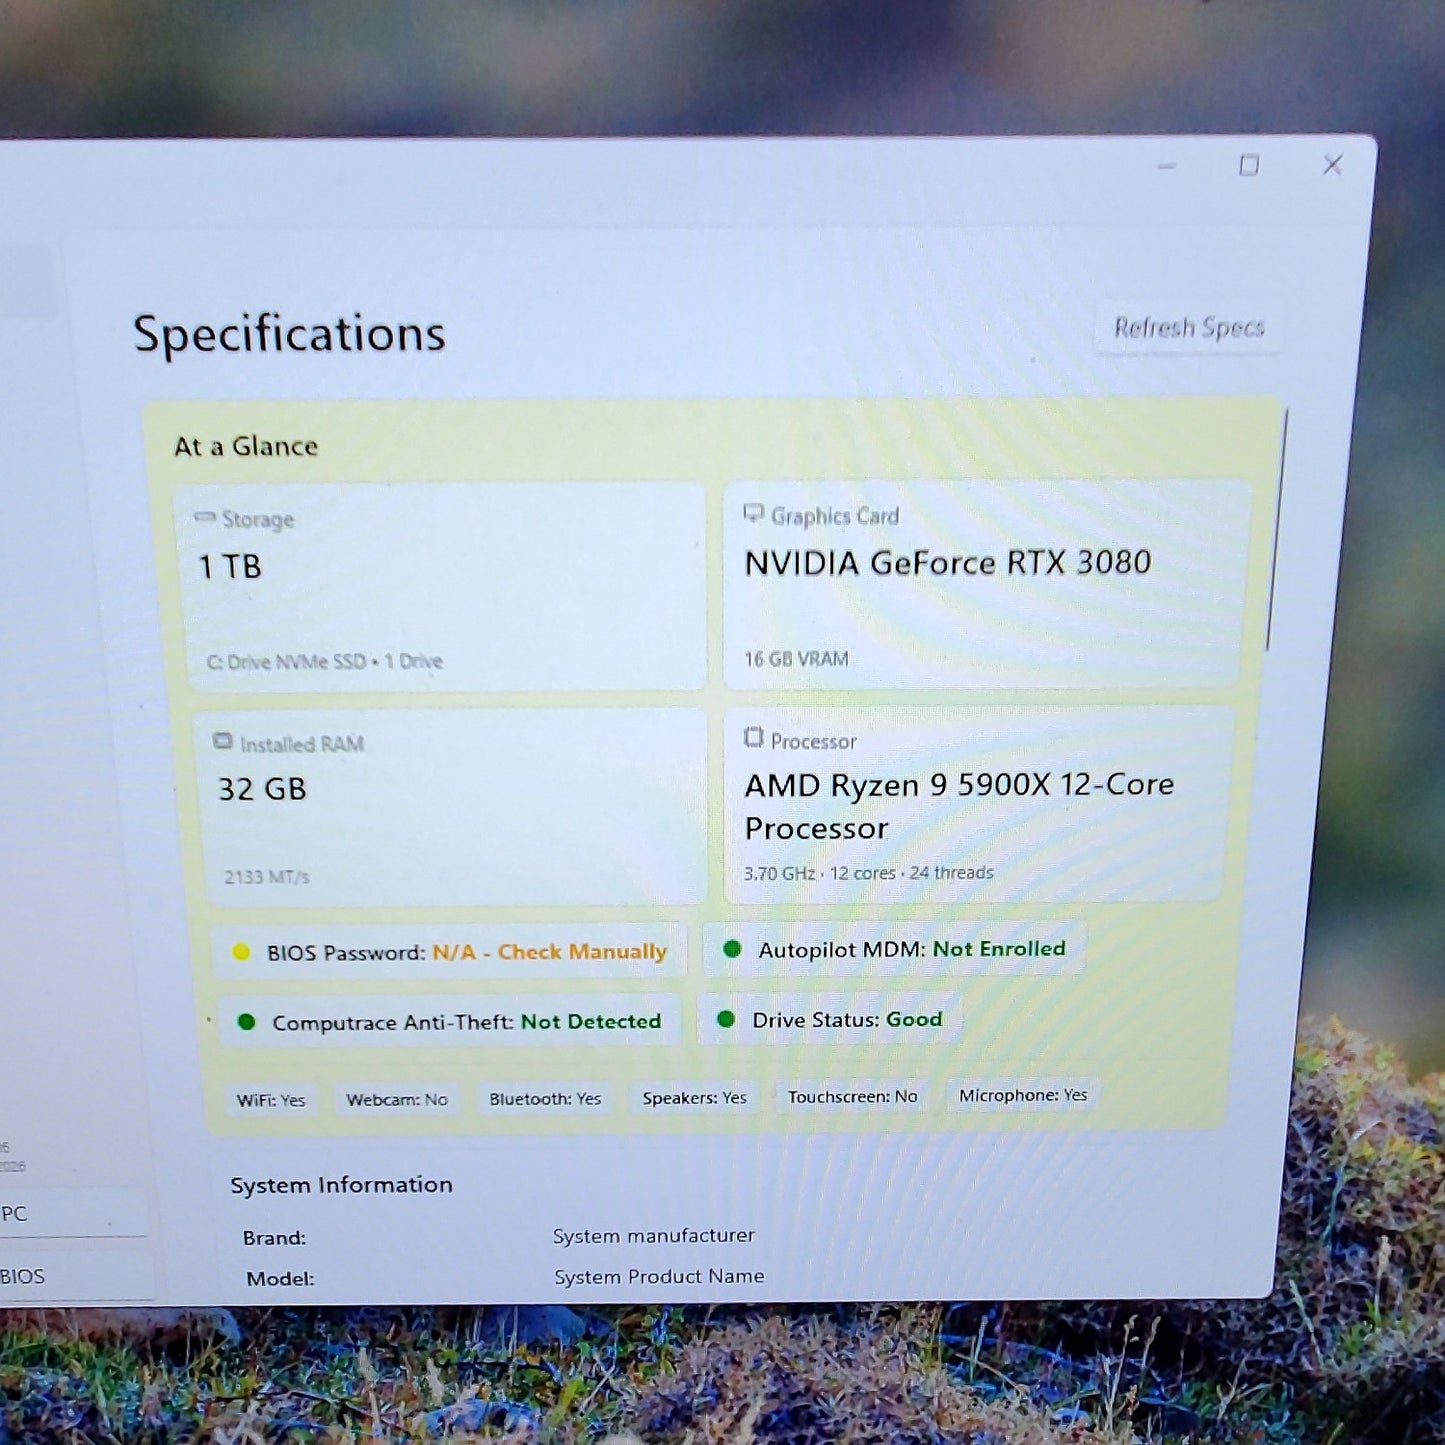Image resolution: width=1445 pixels, height=1445 pixels.
Task: Click the Specifications page heading
Action: pos(289,334)
